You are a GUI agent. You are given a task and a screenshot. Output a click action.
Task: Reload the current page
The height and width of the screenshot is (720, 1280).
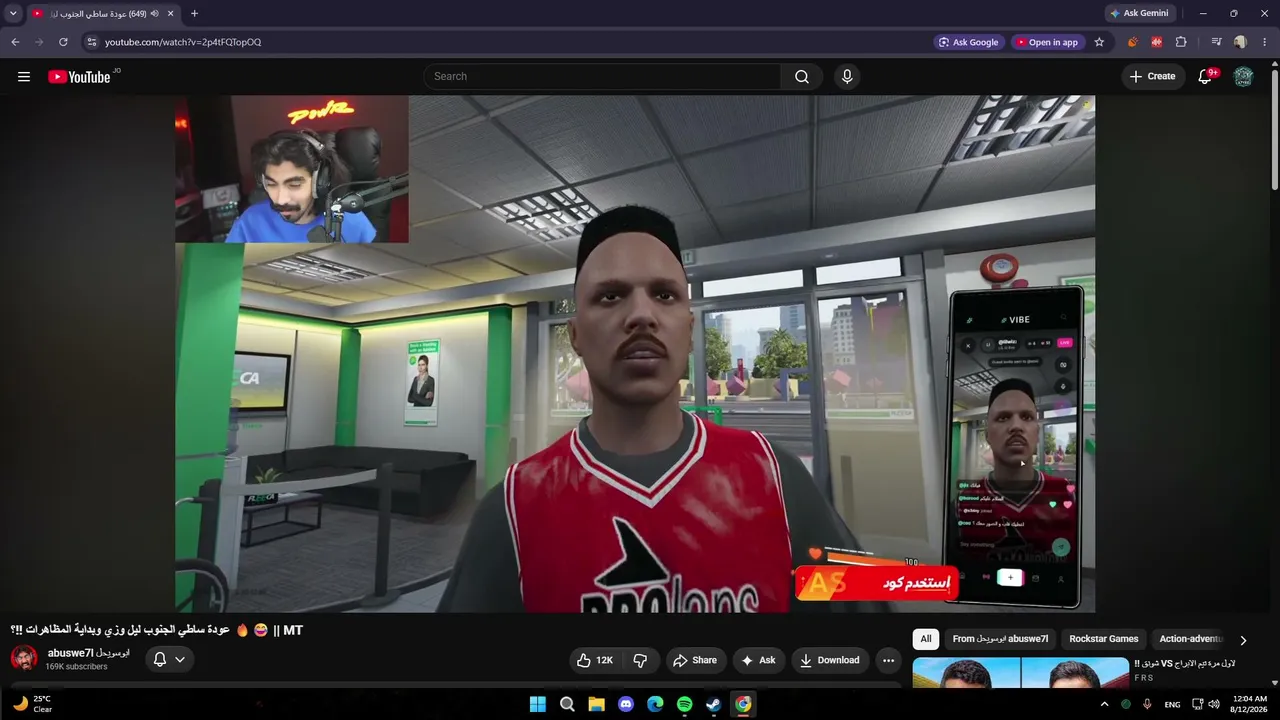[63, 42]
